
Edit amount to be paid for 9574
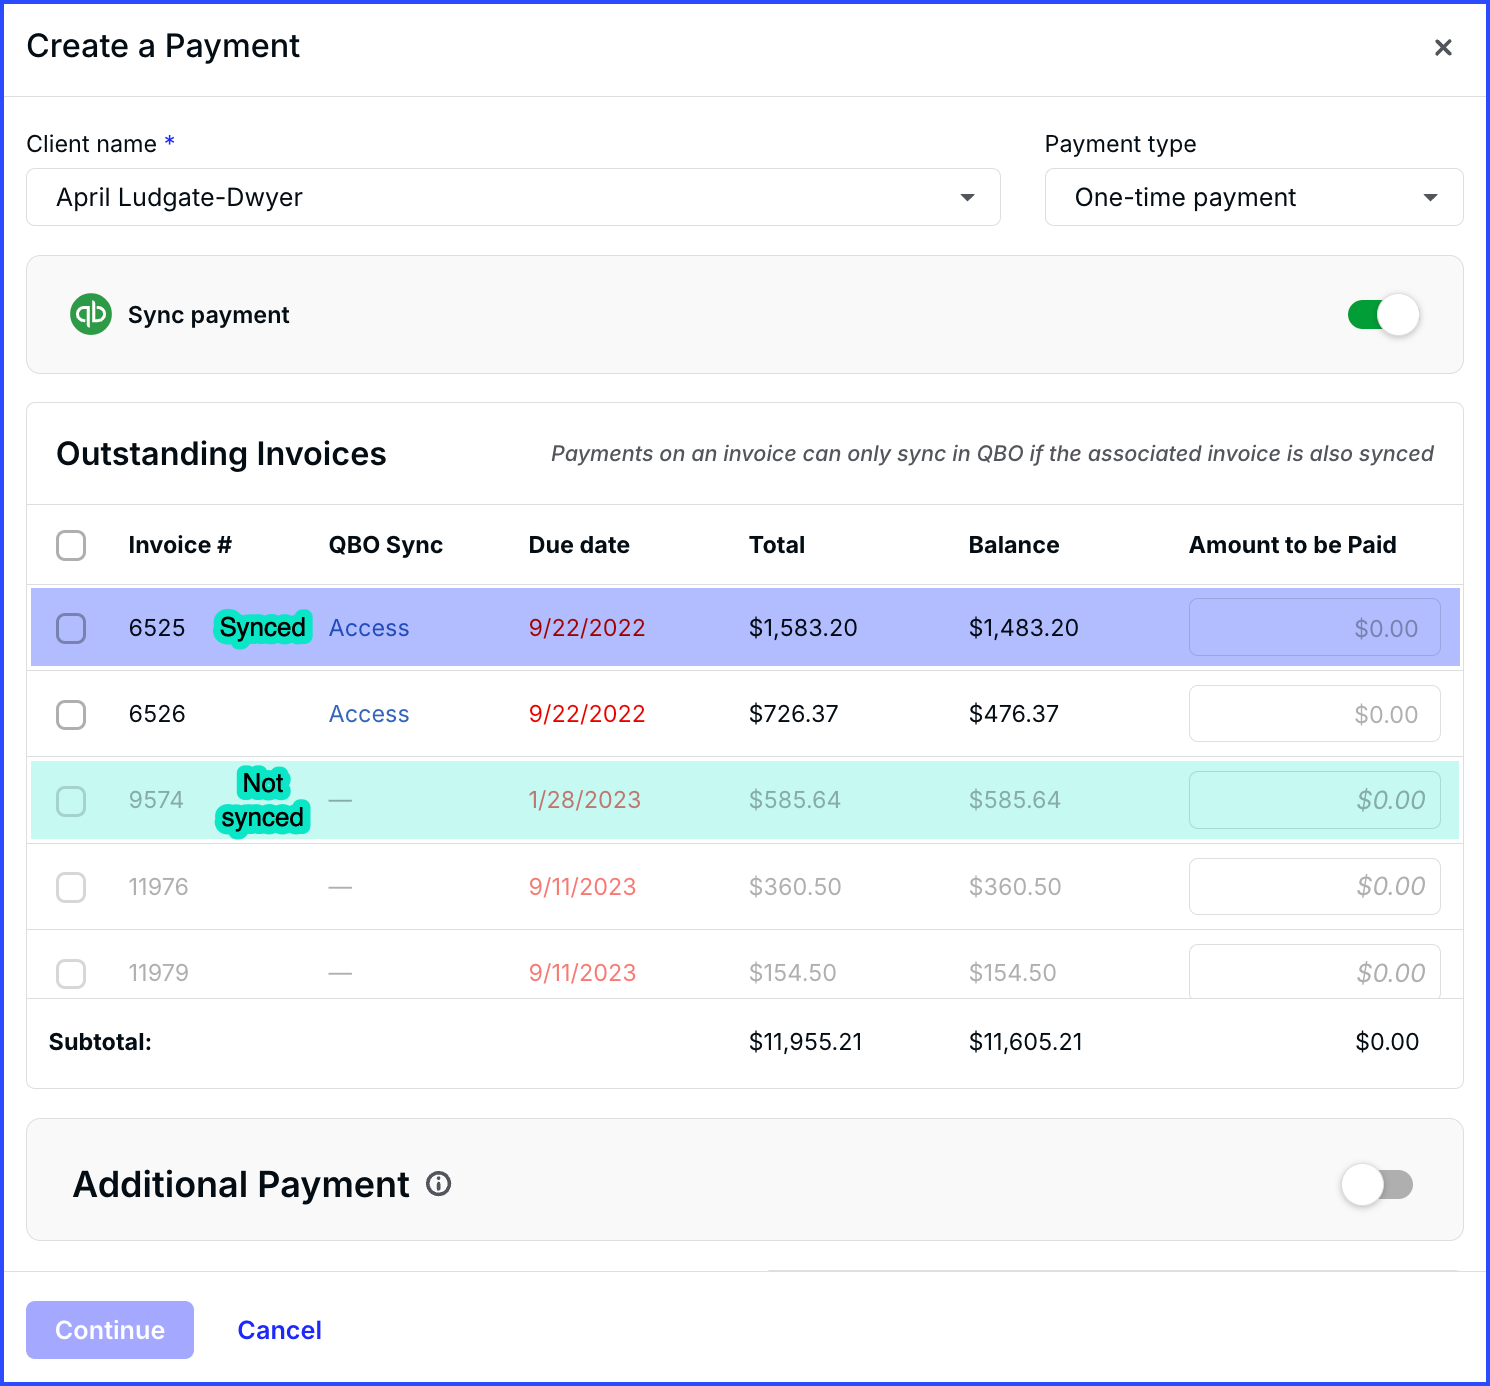pyautogui.click(x=1314, y=800)
